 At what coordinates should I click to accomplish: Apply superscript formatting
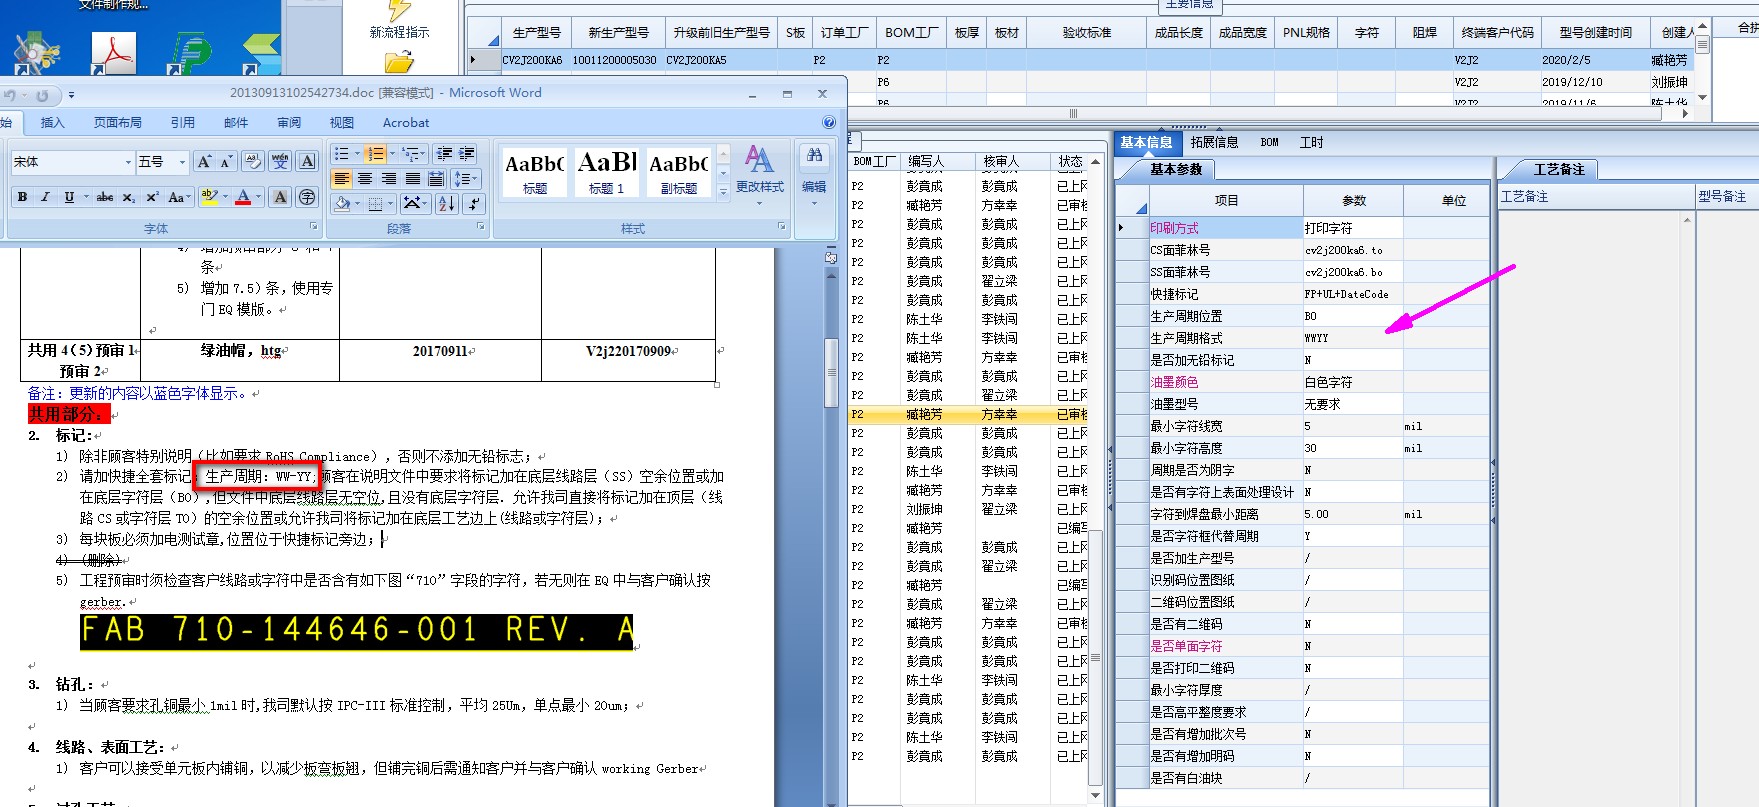153,197
